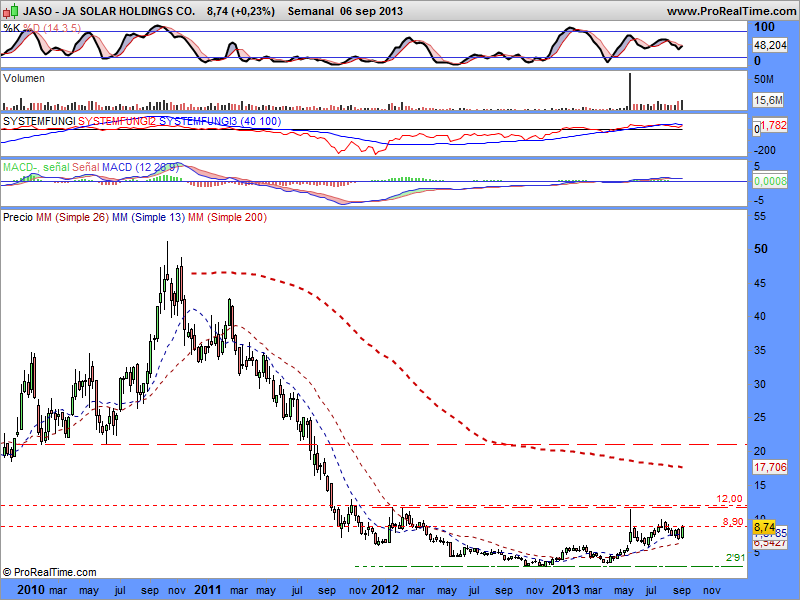Click the 2010 year label on time axis
Image resolution: width=800 pixels, height=600 pixels.
click(32, 590)
